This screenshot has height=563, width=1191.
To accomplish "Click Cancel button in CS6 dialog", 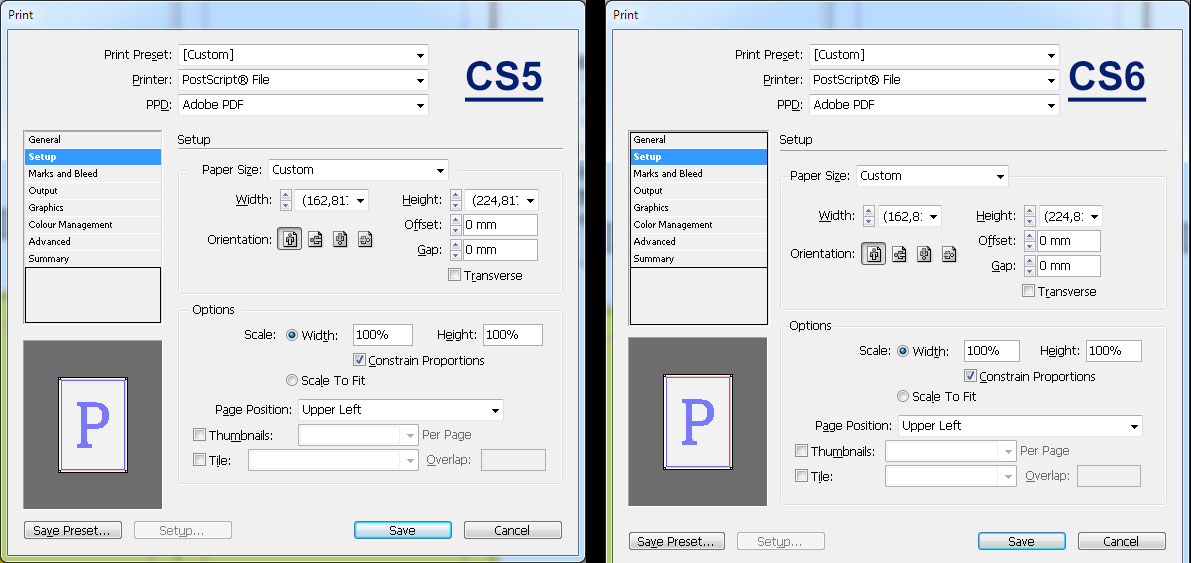I will coord(1121,542).
